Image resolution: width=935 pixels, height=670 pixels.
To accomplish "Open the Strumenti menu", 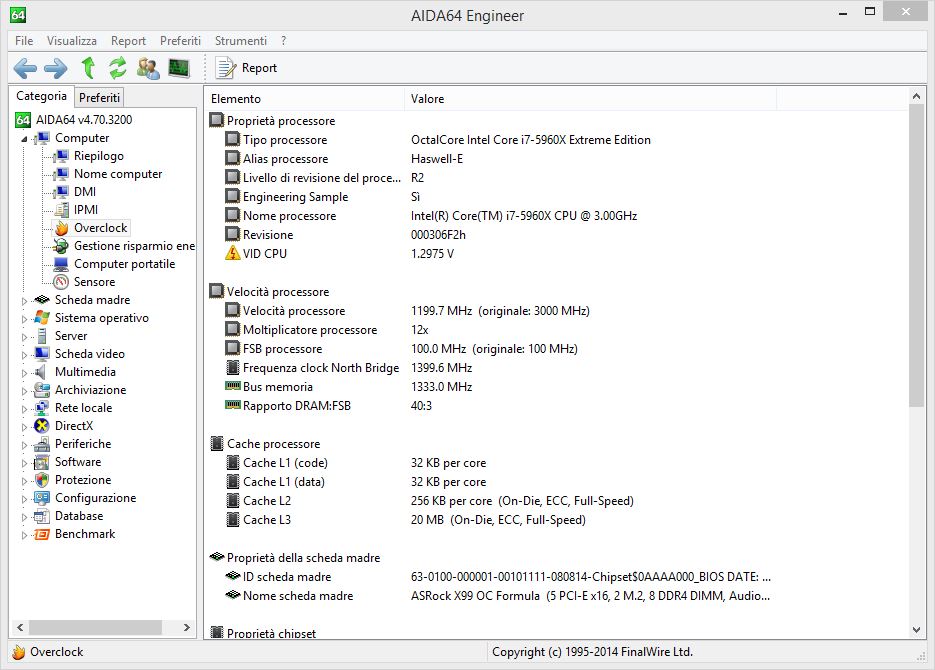I will coord(240,41).
